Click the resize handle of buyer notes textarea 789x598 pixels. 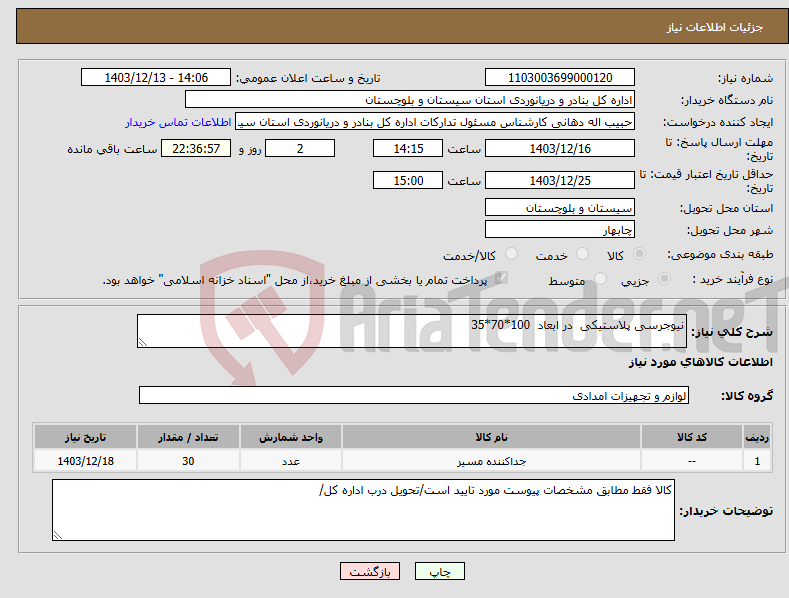click(58, 536)
